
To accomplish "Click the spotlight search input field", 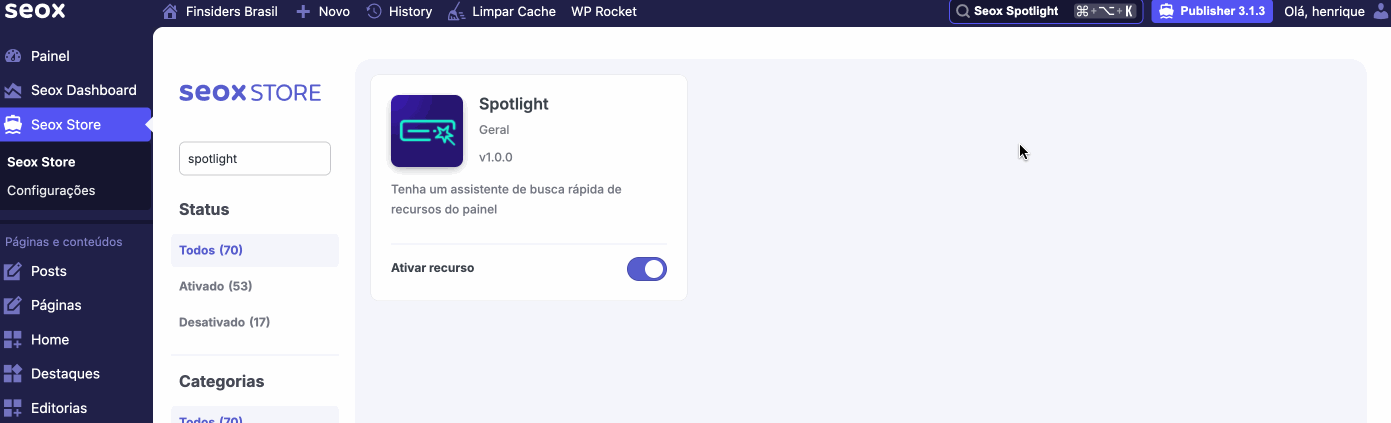I will click(x=255, y=158).
